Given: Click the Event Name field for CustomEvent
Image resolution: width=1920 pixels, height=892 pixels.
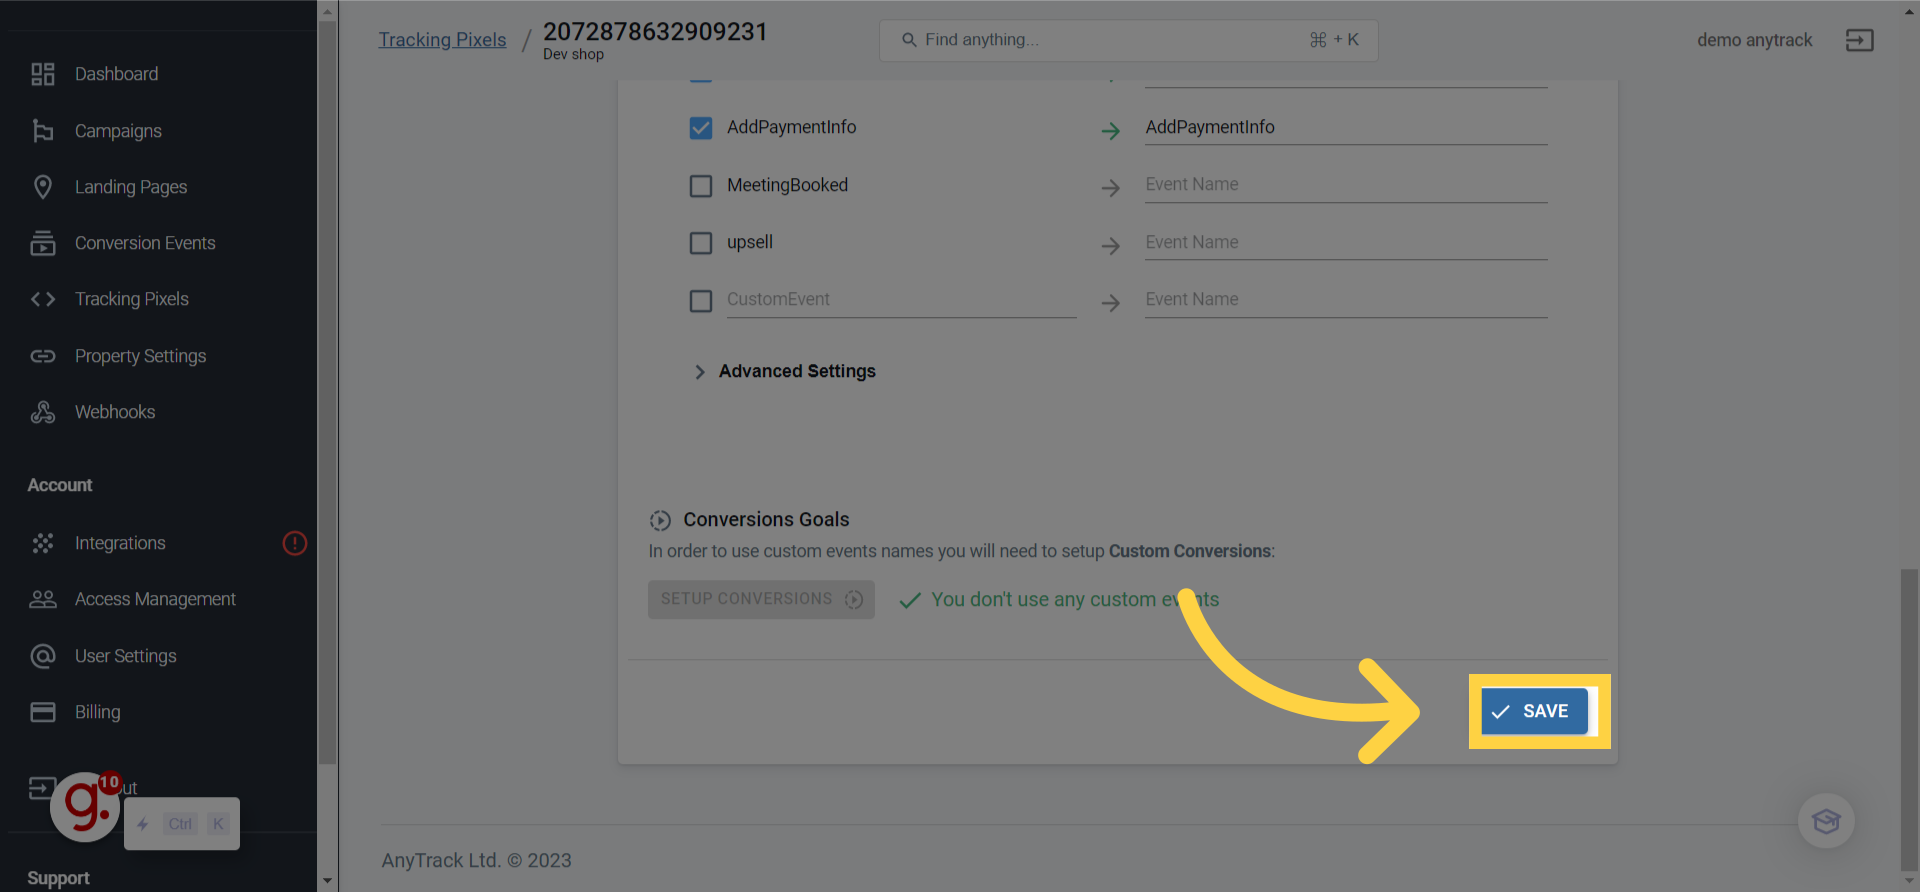Looking at the screenshot, I should pos(1346,300).
